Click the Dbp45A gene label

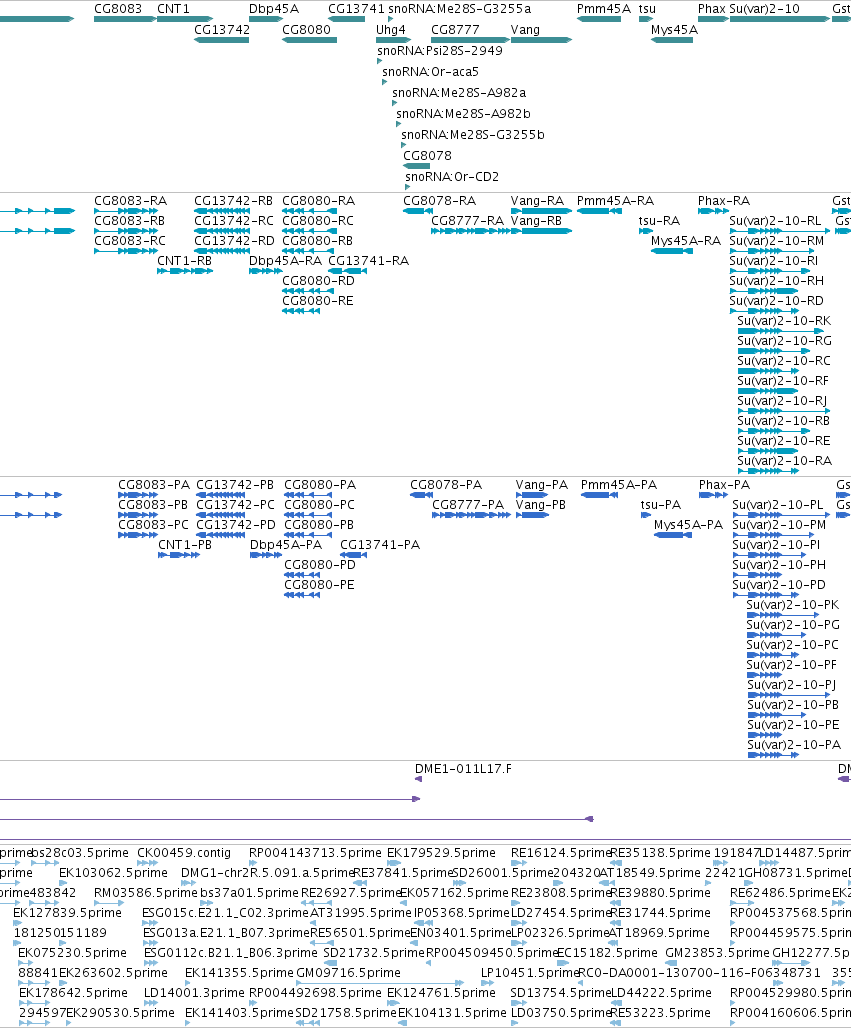click(x=273, y=9)
